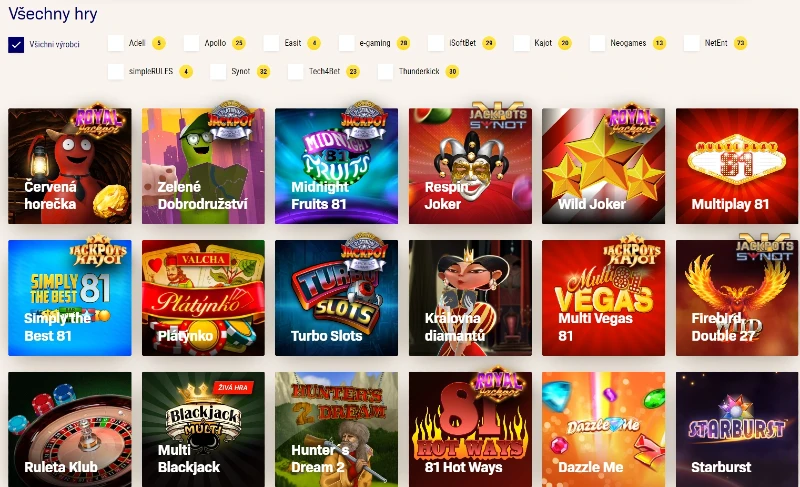Check the Thunderkick filter box
The height and width of the screenshot is (487, 800).
click(385, 71)
